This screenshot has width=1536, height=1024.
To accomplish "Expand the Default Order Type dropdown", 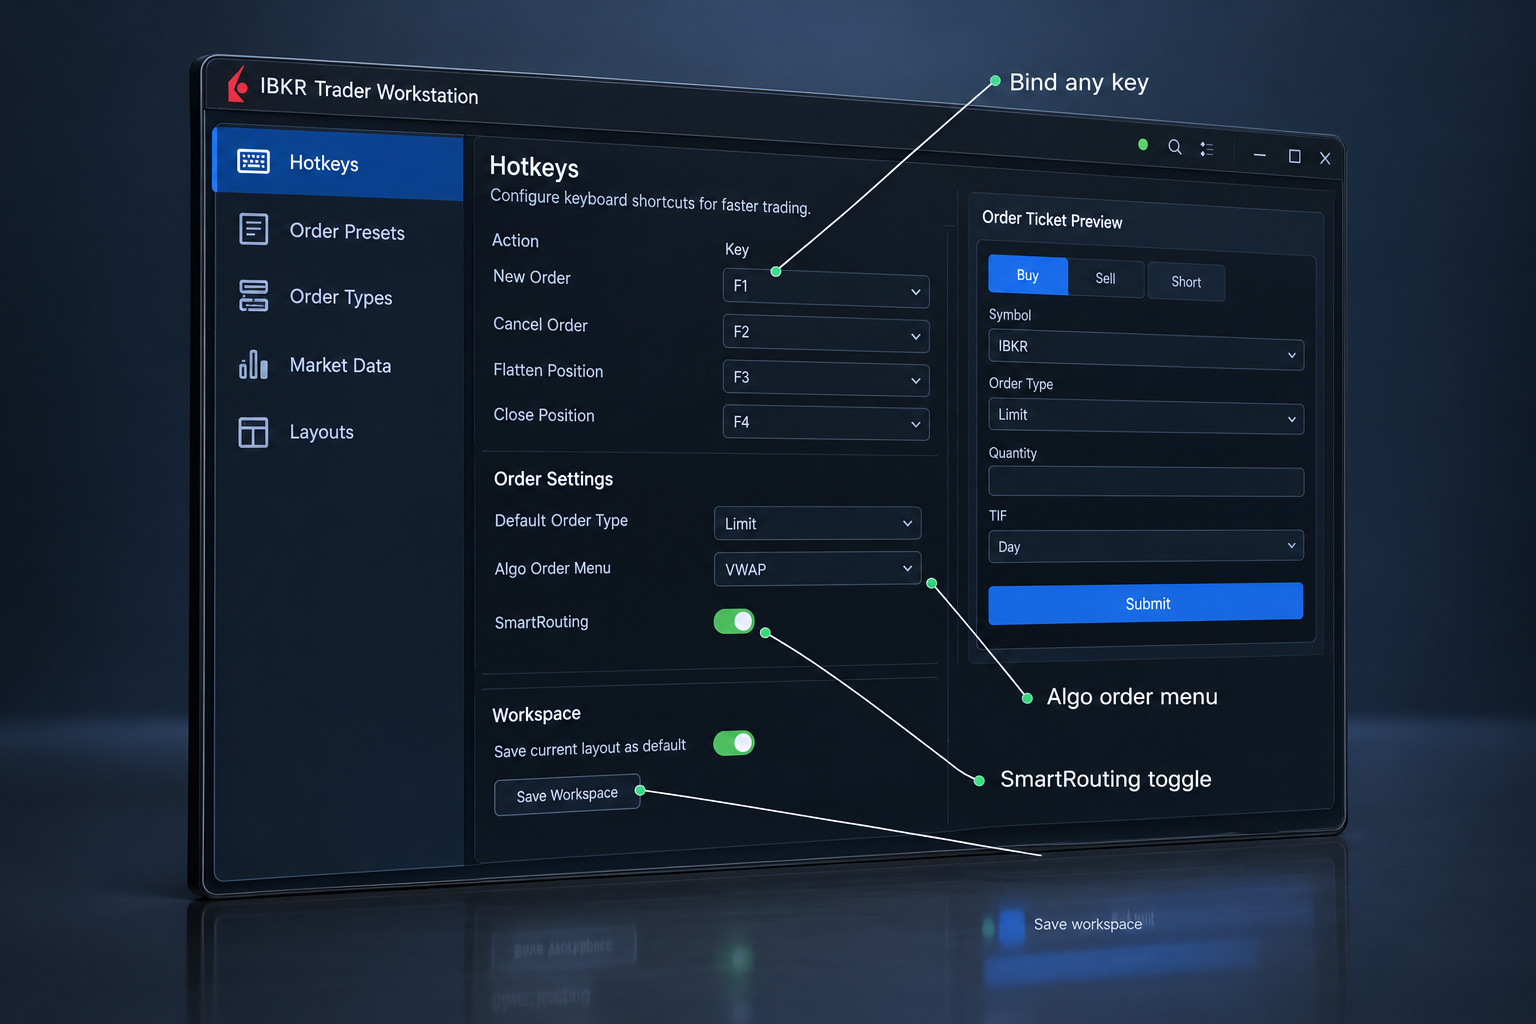I will pos(817,523).
